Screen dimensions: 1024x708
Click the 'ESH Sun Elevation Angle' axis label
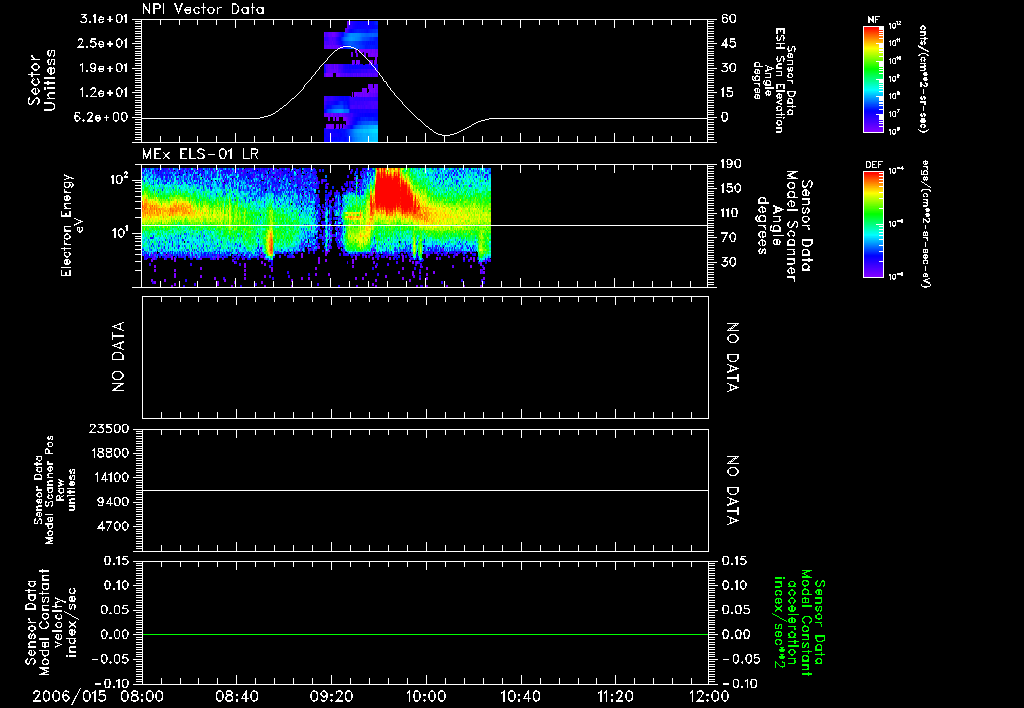point(774,80)
